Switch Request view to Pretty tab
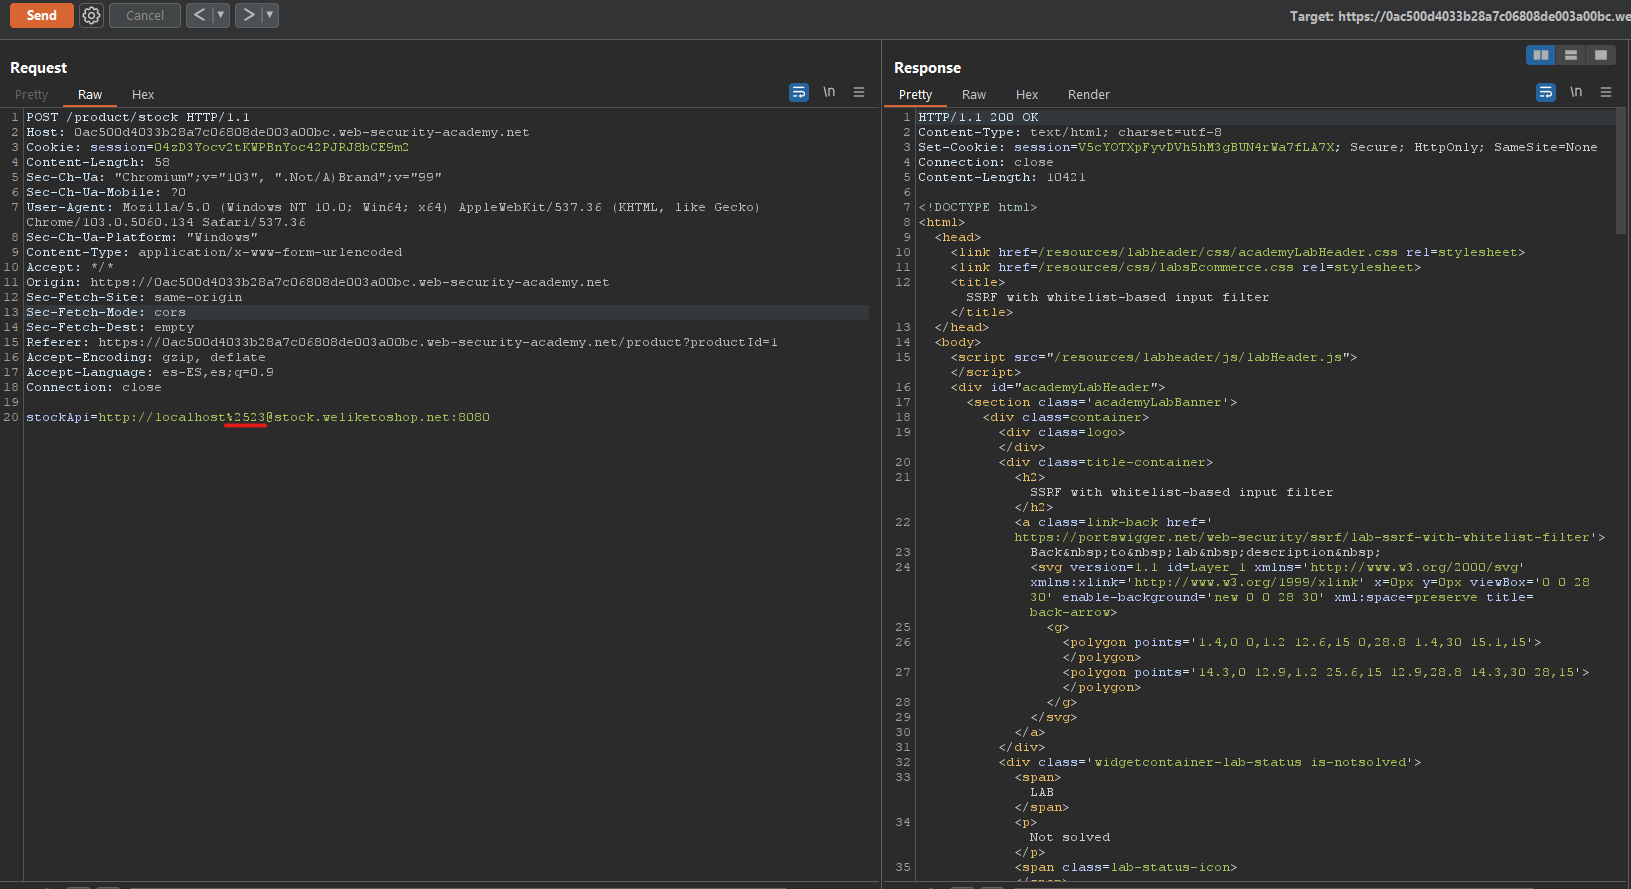The image size is (1631, 889). (x=31, y=94)
